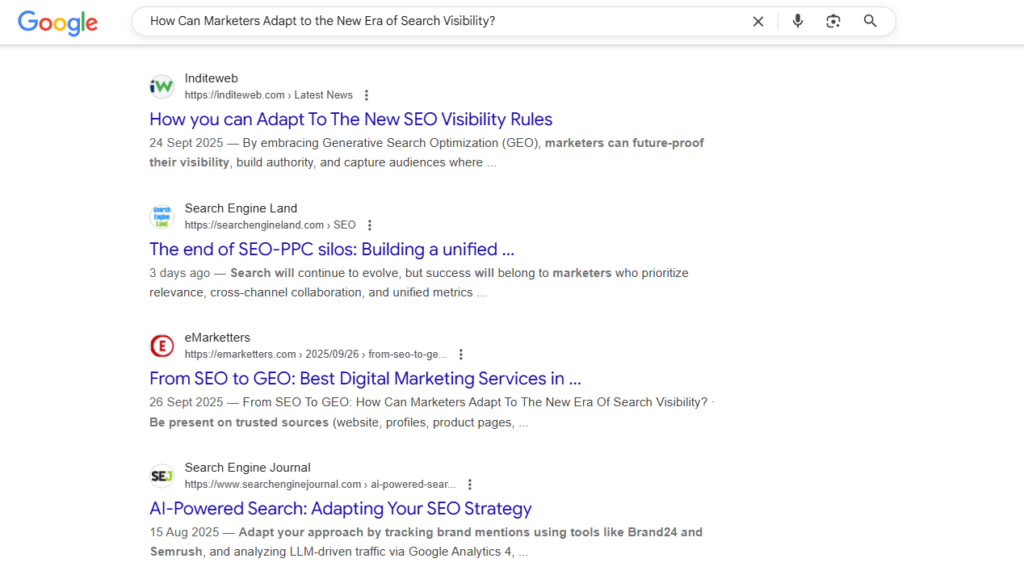The height and width of the screenshot is (571, 1024).
Task: Start voice search with microphone icon
Action: point(797,21)
